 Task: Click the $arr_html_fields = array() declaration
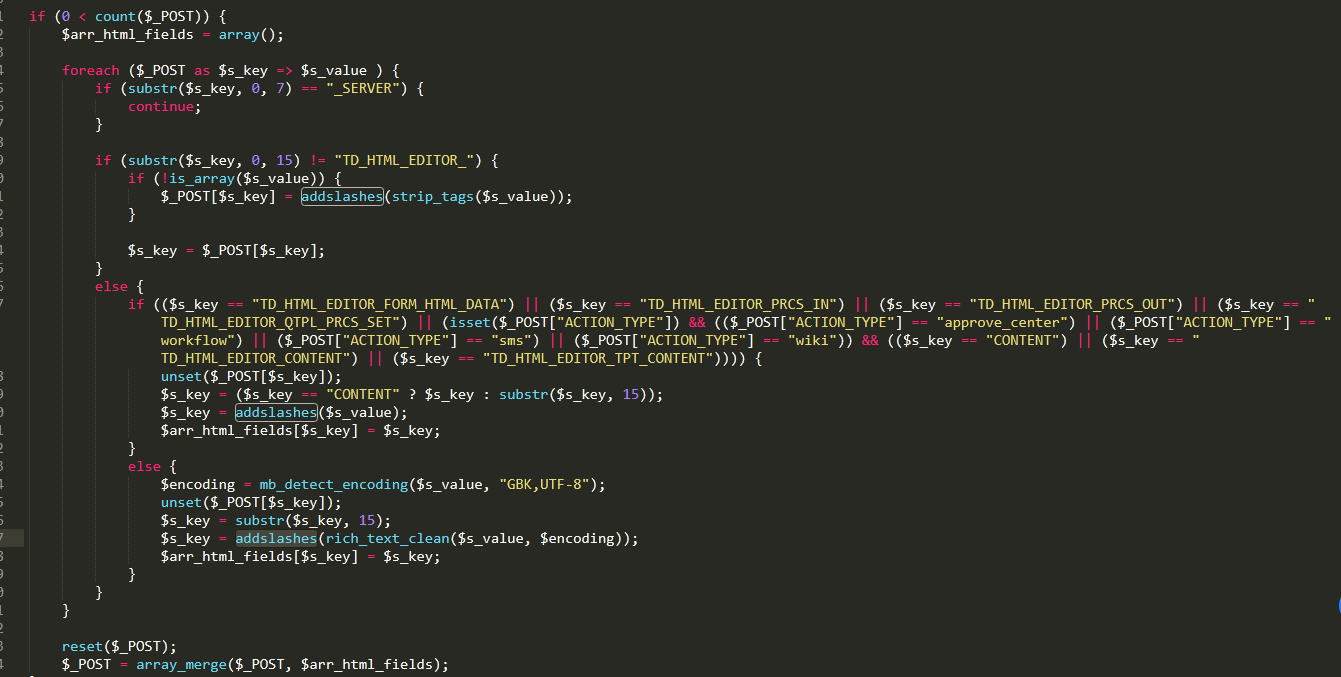pyautogui.click(x=173, y=35)
